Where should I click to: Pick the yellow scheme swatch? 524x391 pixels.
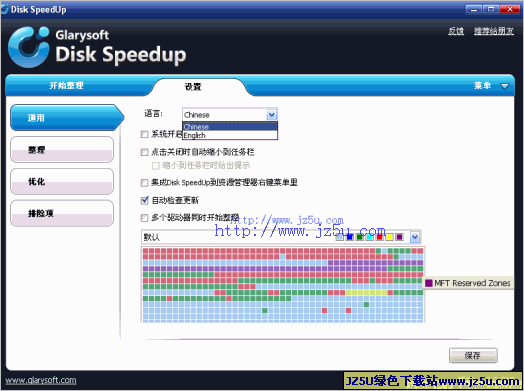click(x=389, y=237)
